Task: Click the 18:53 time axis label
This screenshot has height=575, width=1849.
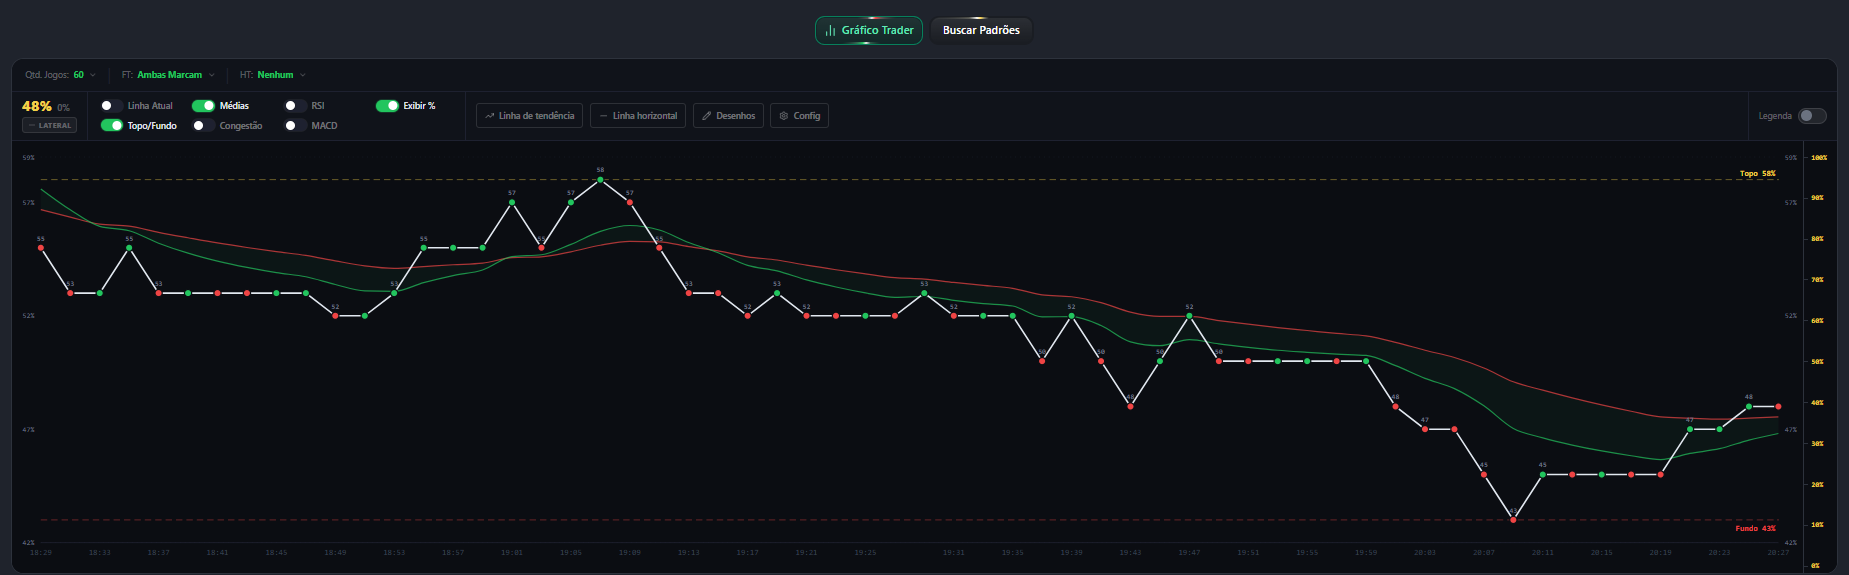Action: tap(394, 552)
